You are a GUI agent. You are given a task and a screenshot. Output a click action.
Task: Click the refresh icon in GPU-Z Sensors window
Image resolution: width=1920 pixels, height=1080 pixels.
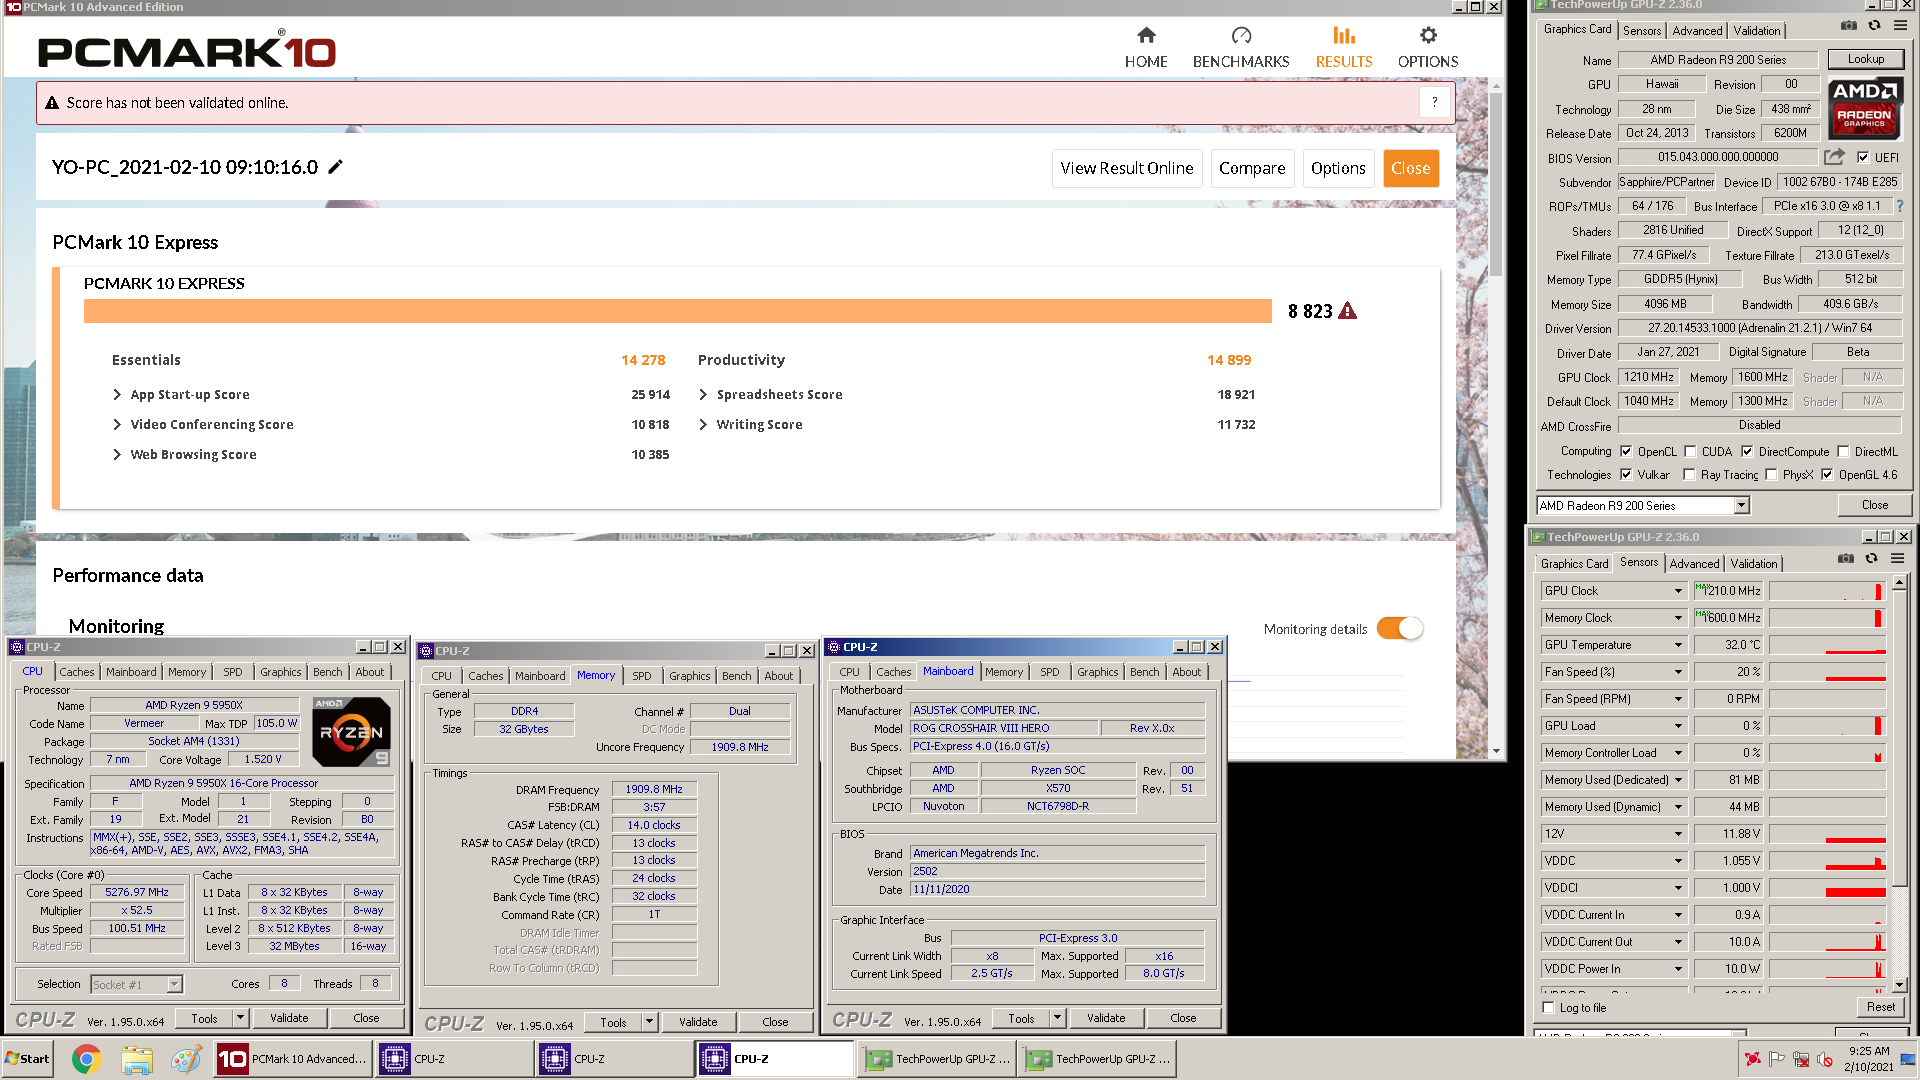(x=1872, y=559)
